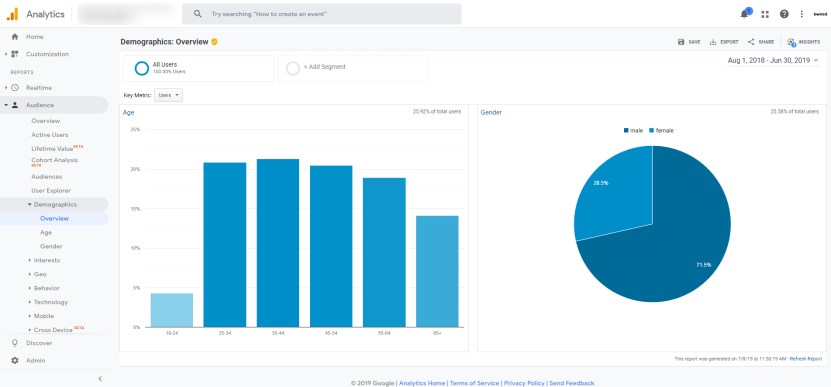
Task: Open the notifications bell icon
Action: click(x=745, y=14)
